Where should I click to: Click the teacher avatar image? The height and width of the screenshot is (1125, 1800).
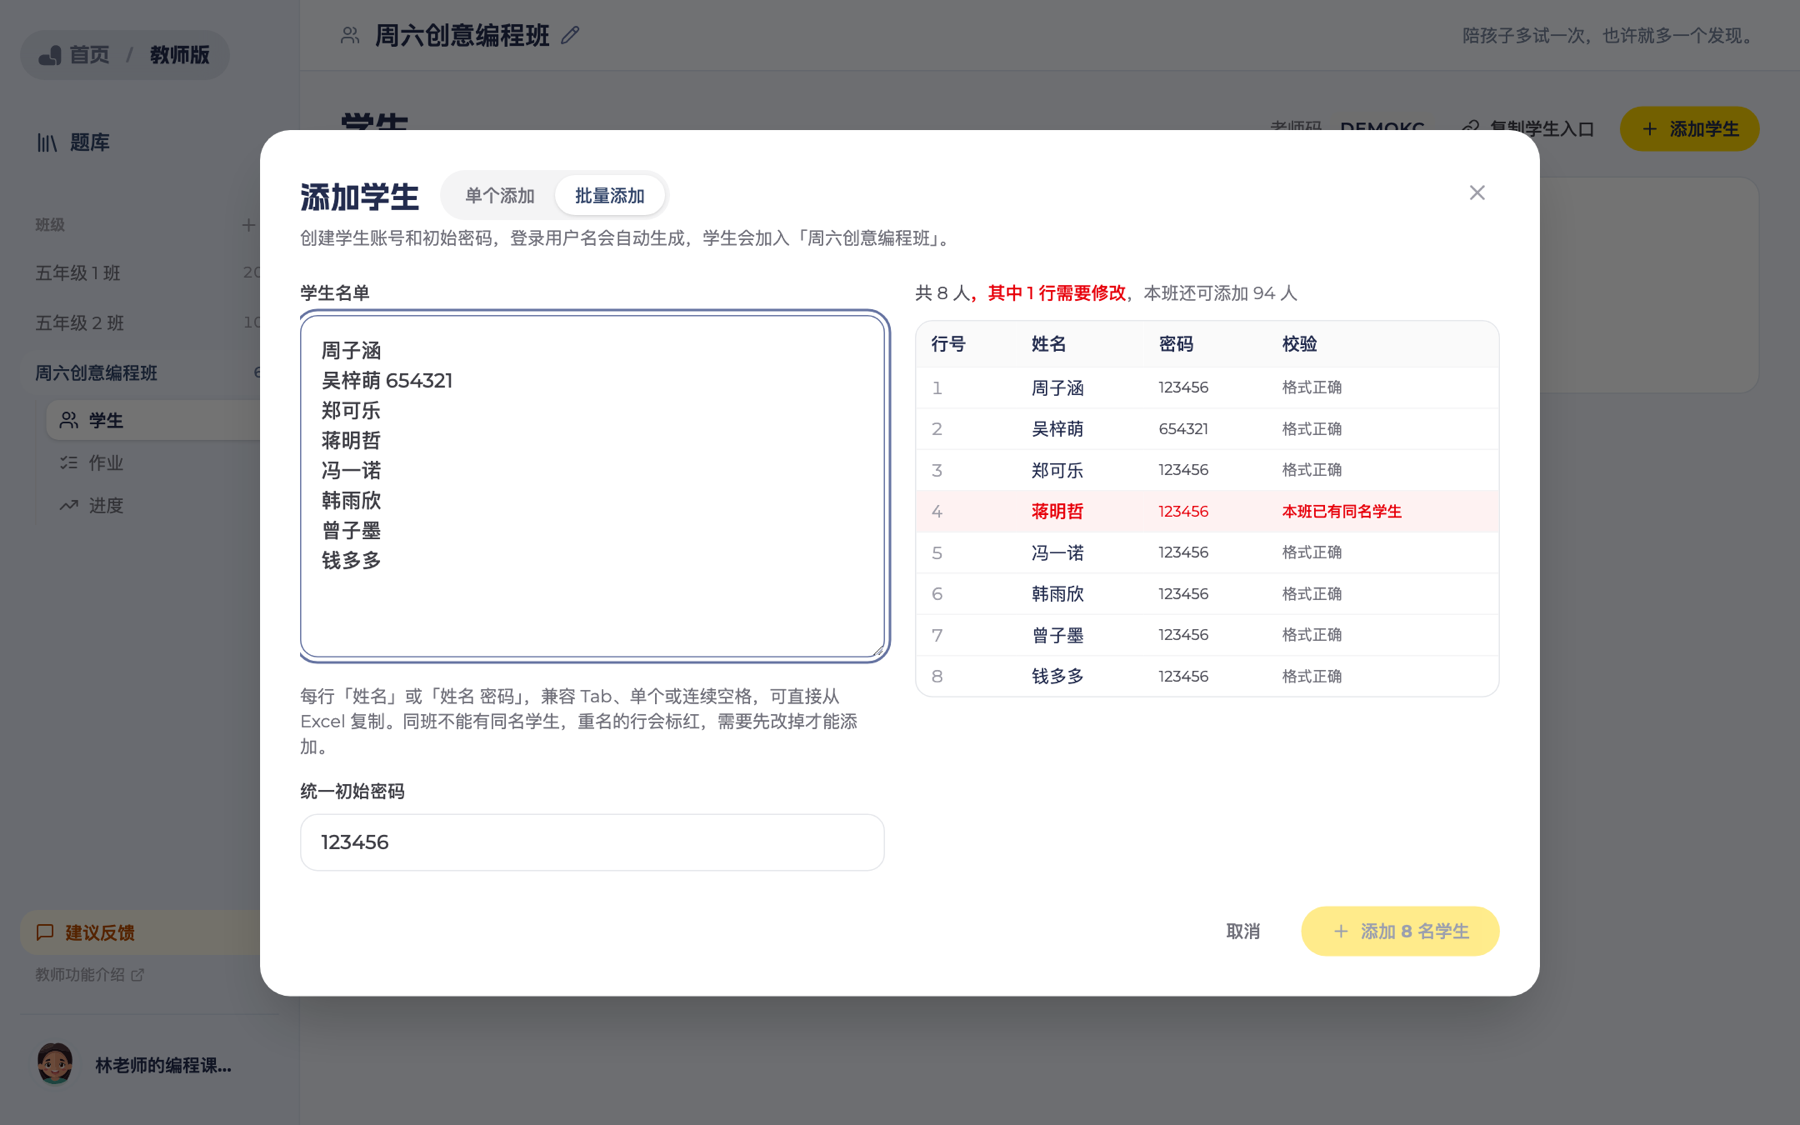pyautogui.click(x=55, y=1064)
